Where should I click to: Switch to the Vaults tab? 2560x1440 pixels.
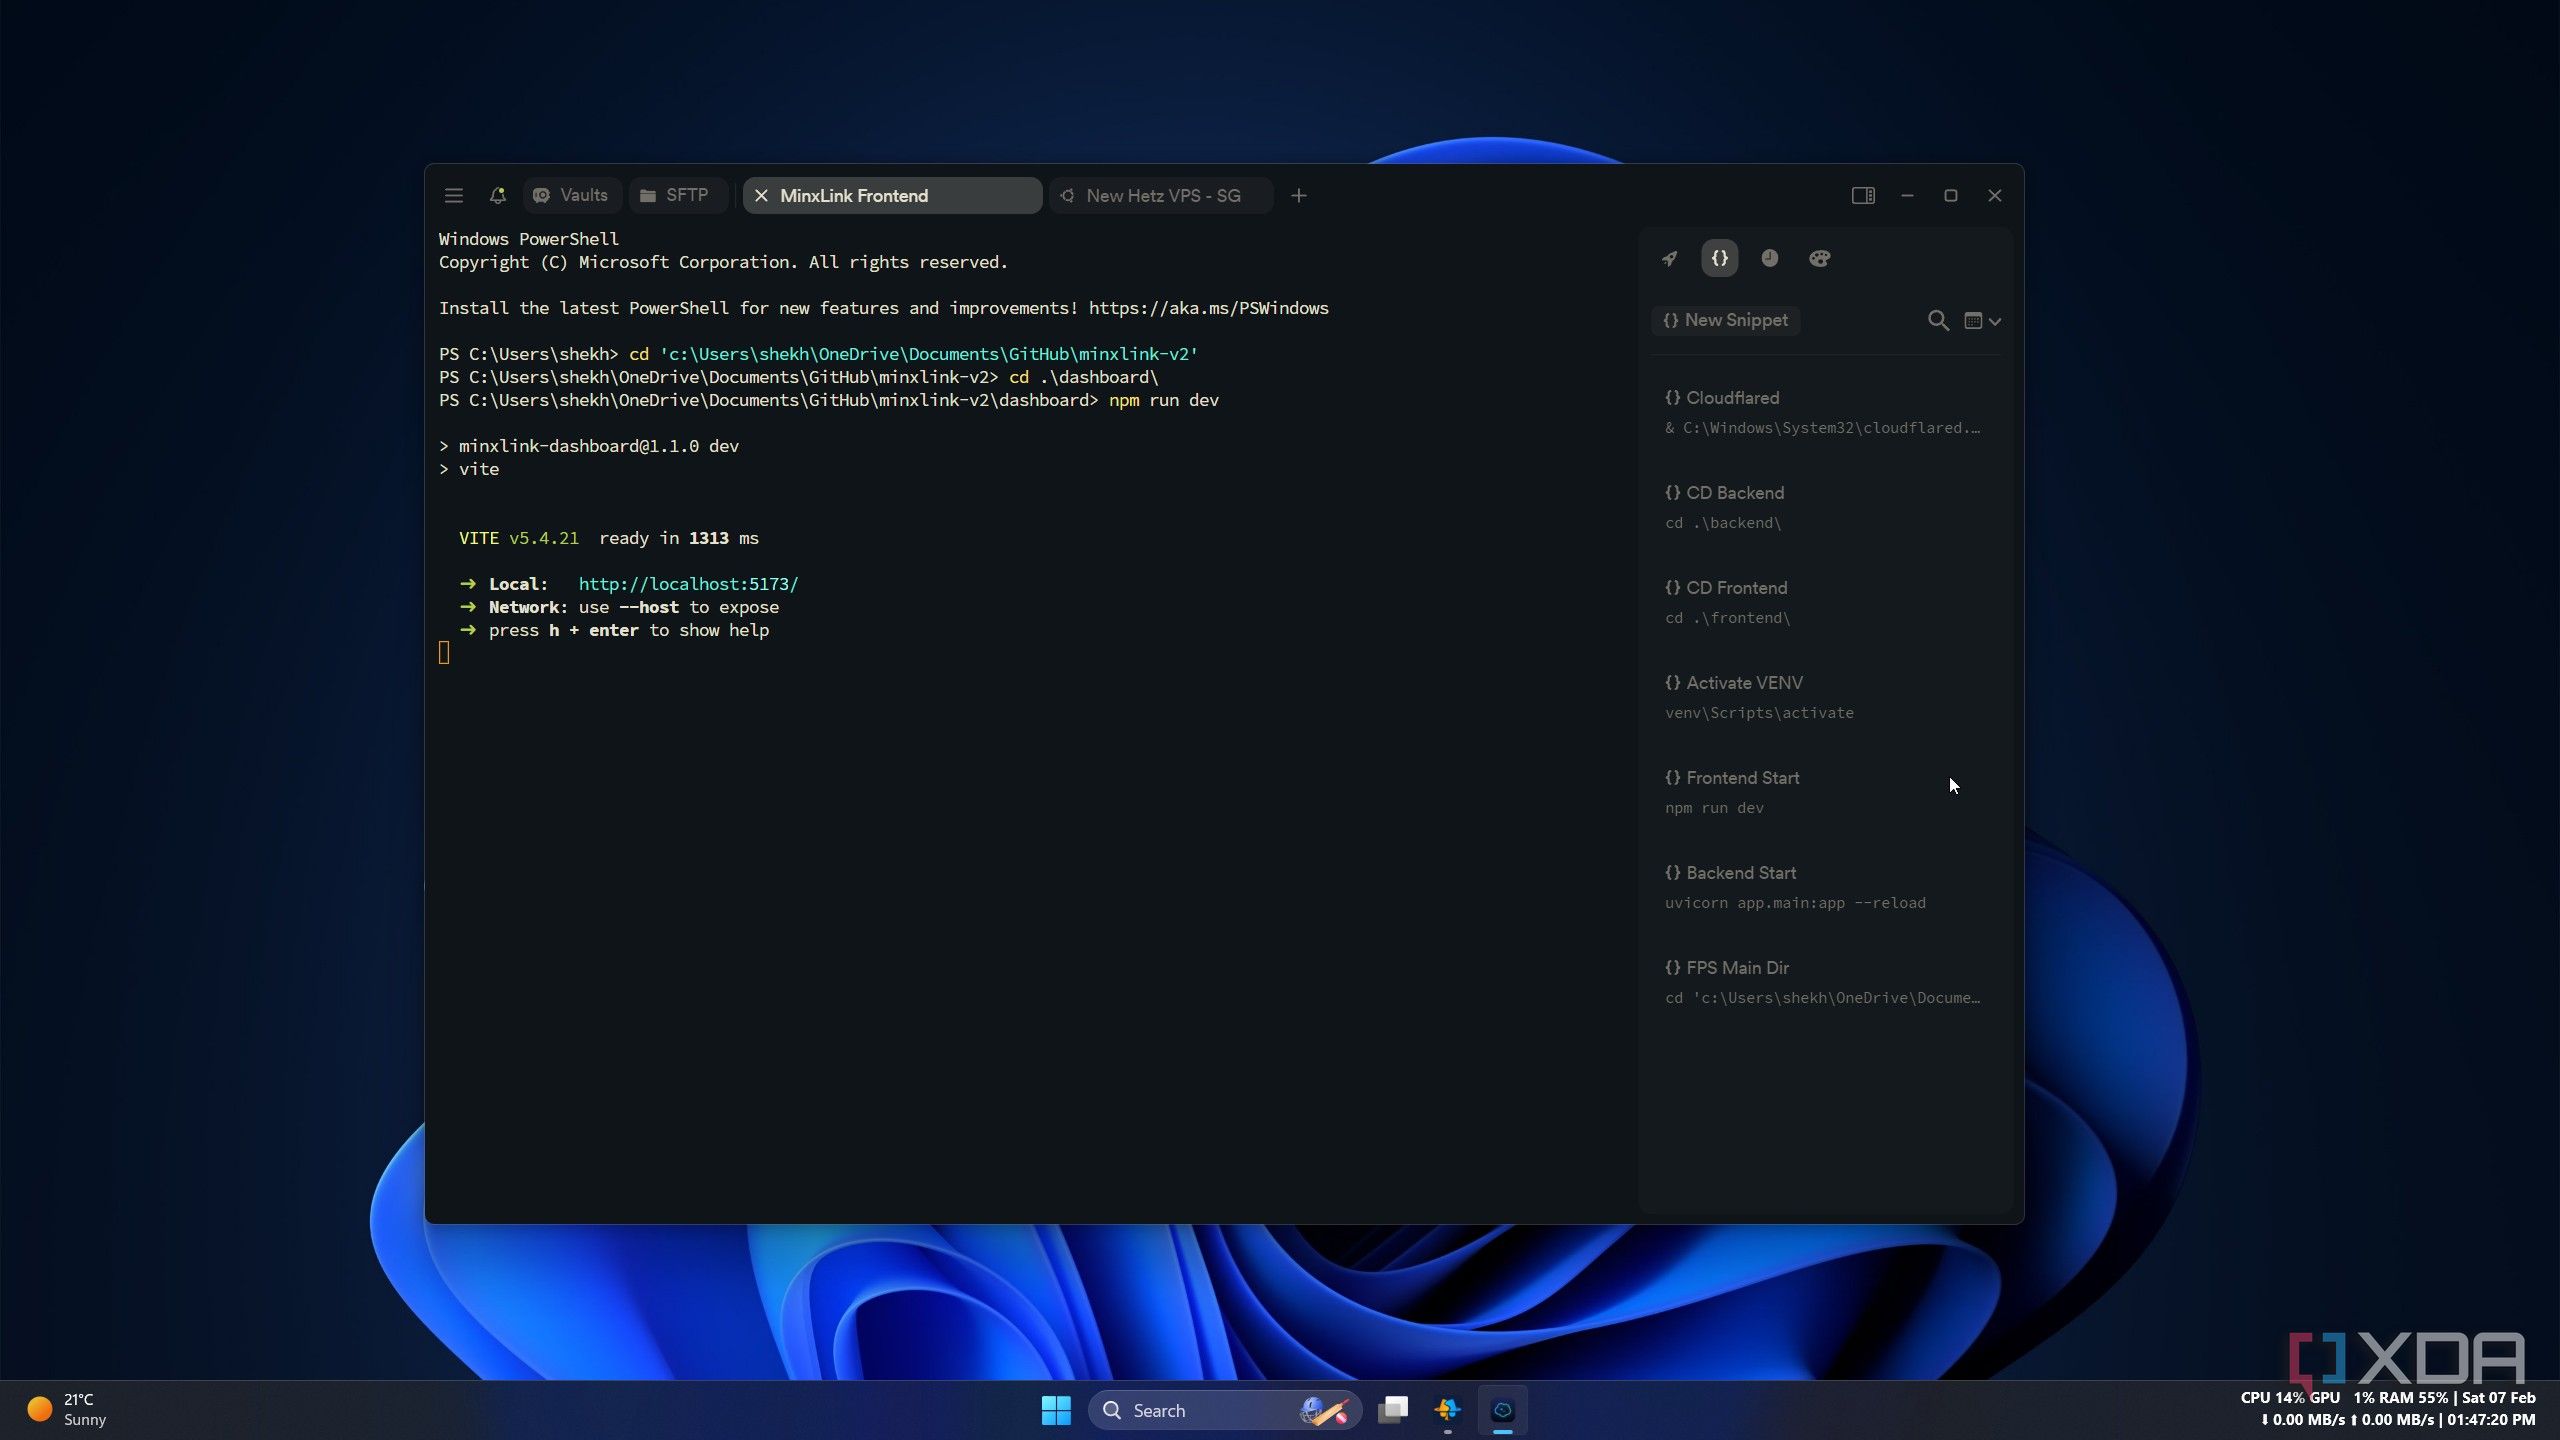coord(571,196)
